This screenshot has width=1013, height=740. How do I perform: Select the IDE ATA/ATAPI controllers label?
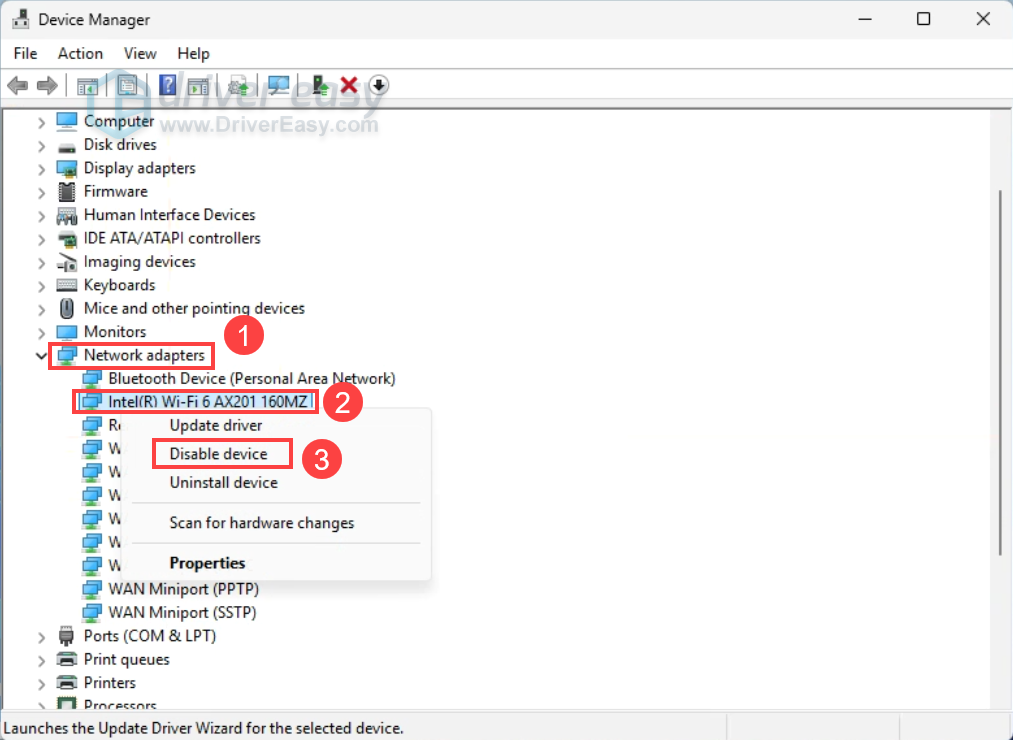[172, 238]
